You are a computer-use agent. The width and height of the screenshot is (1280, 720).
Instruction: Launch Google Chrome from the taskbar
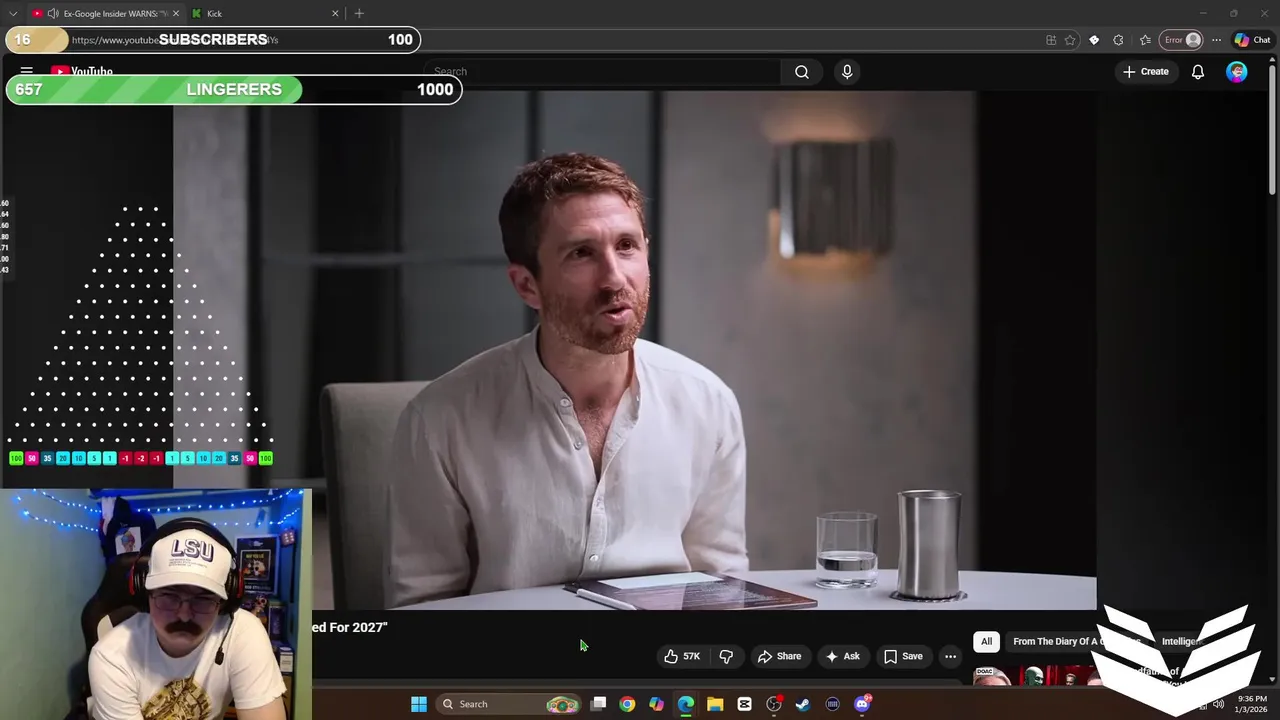[x=627, y=704]
